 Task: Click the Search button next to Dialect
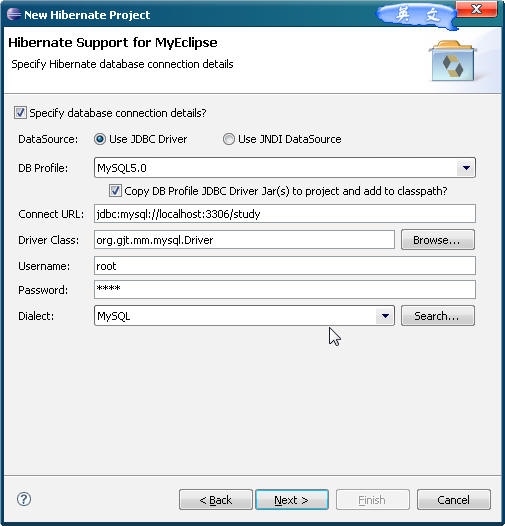[x=438, y=316]
